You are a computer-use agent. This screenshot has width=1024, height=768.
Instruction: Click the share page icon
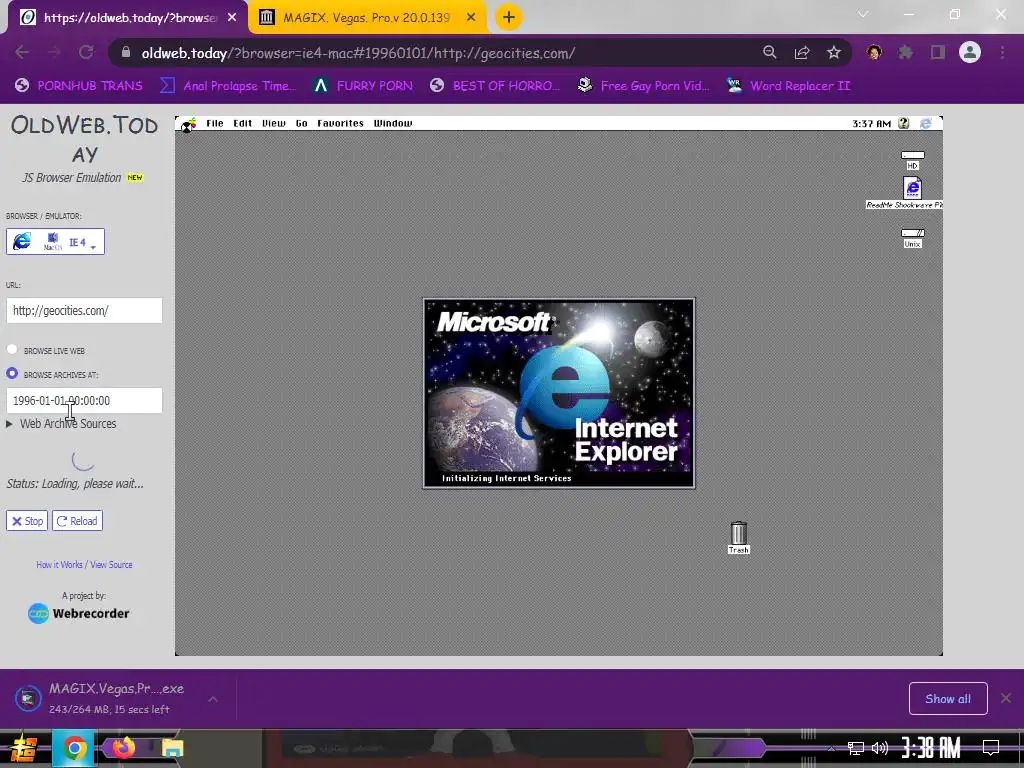(802, 52)
